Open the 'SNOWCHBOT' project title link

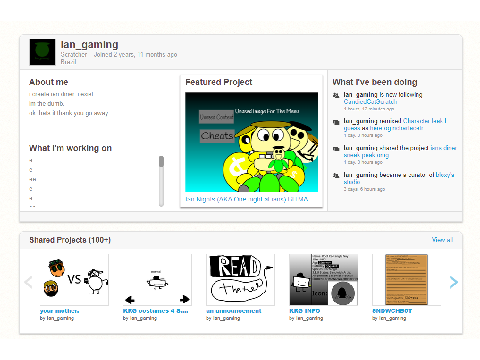pos(392,311)
